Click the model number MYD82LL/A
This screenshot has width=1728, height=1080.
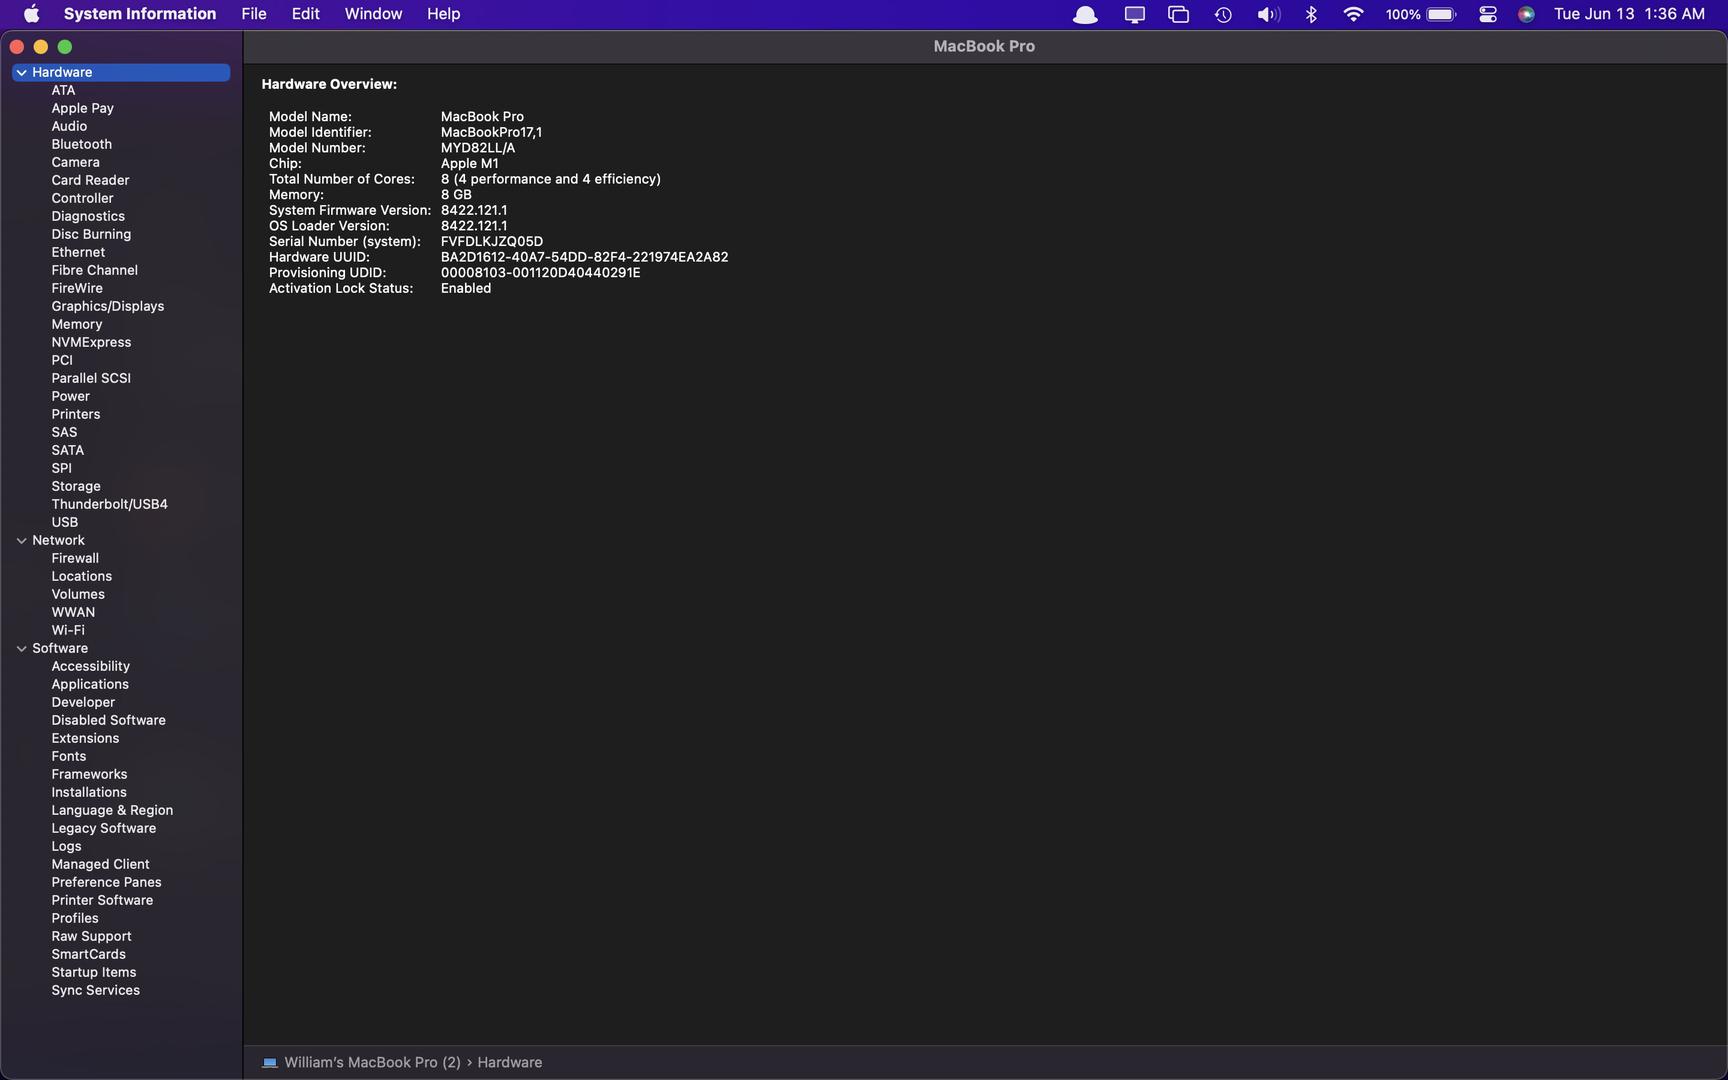pos(478,148)
